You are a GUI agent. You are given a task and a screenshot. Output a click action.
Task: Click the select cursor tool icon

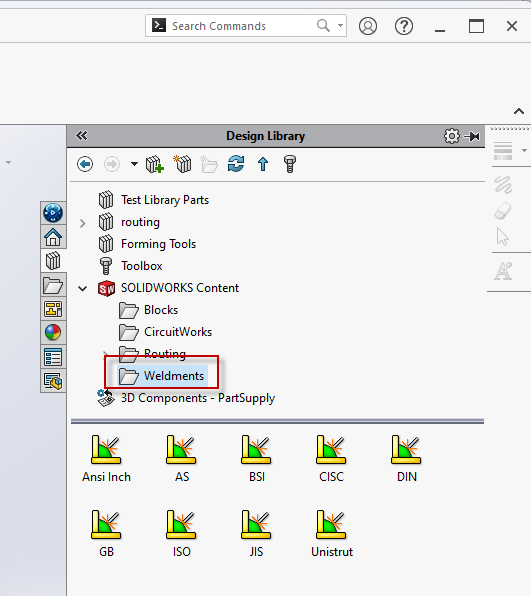[x=502, y=236]
